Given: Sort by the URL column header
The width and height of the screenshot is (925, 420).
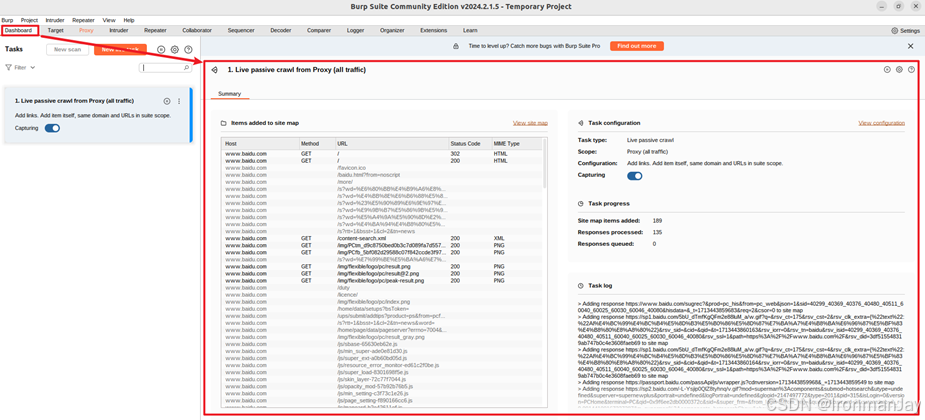Looking at the screenshot, I should click(392, 144).
